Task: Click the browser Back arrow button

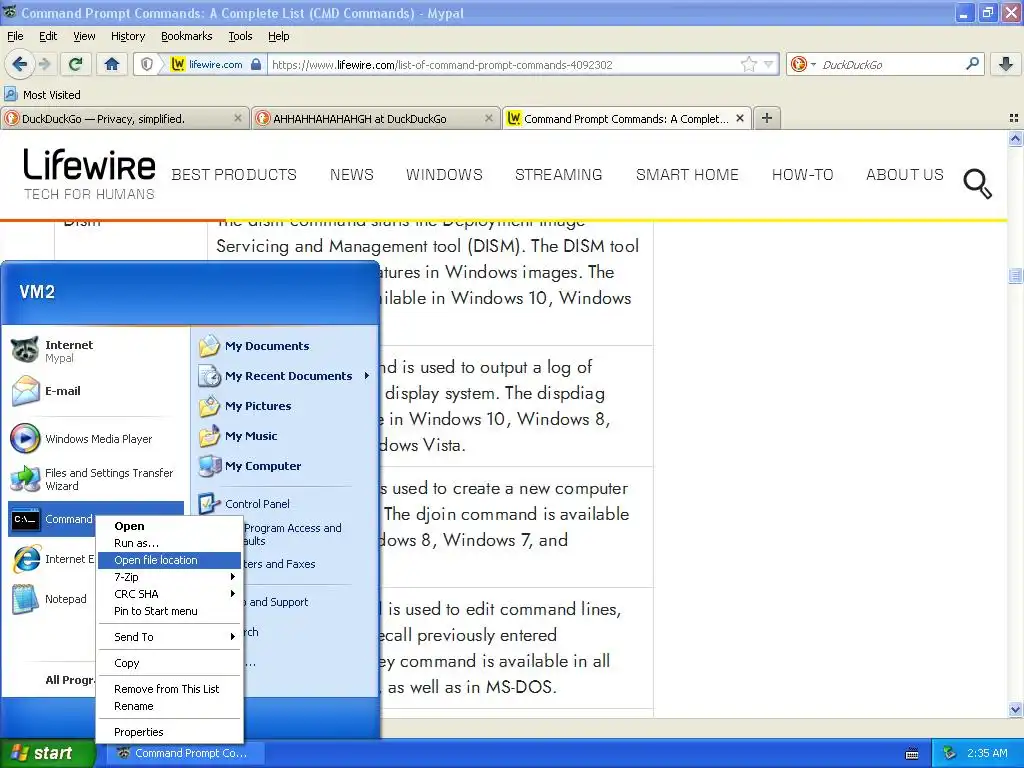Action: 19,64
